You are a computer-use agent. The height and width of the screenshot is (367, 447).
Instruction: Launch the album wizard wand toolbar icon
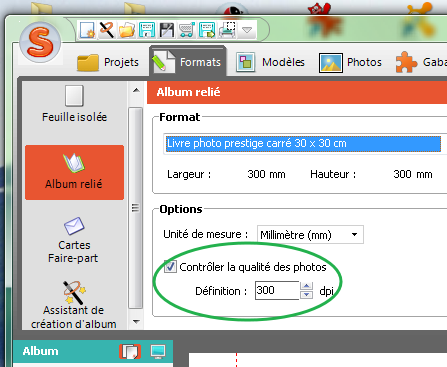coord(107,30)
